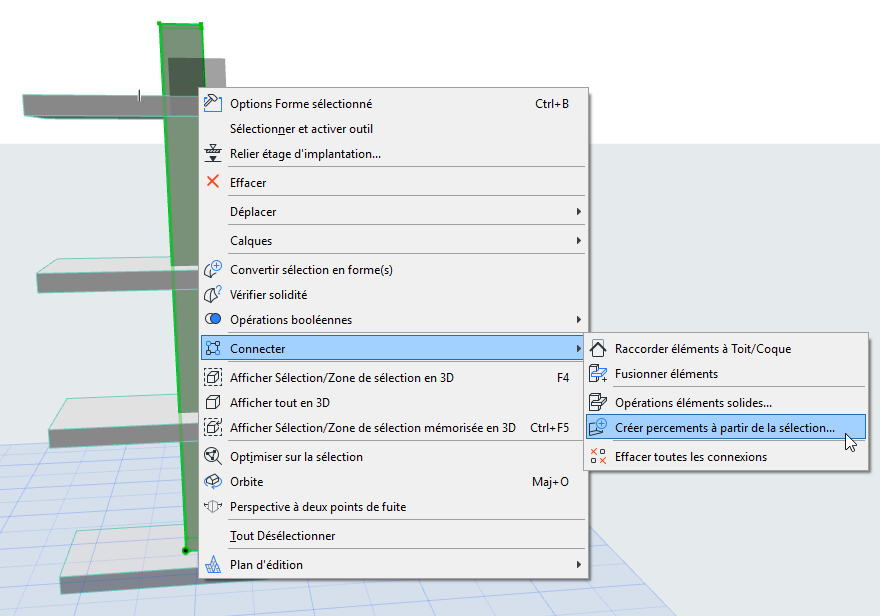Choose Afficher tout en 3D
Image resolution: width=880 pixels, height=616 pixels.
[394, 402]
